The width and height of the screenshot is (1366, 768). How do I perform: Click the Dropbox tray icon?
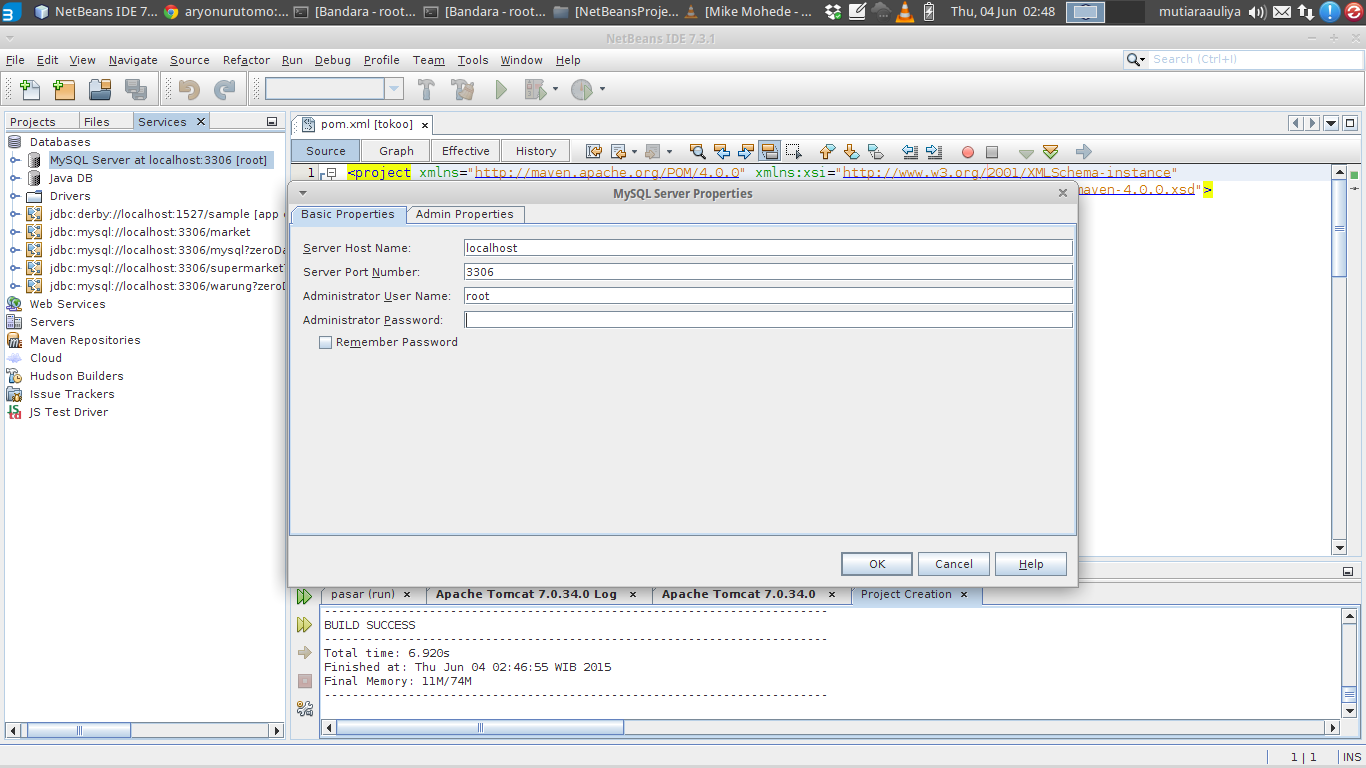pos(834,12)
